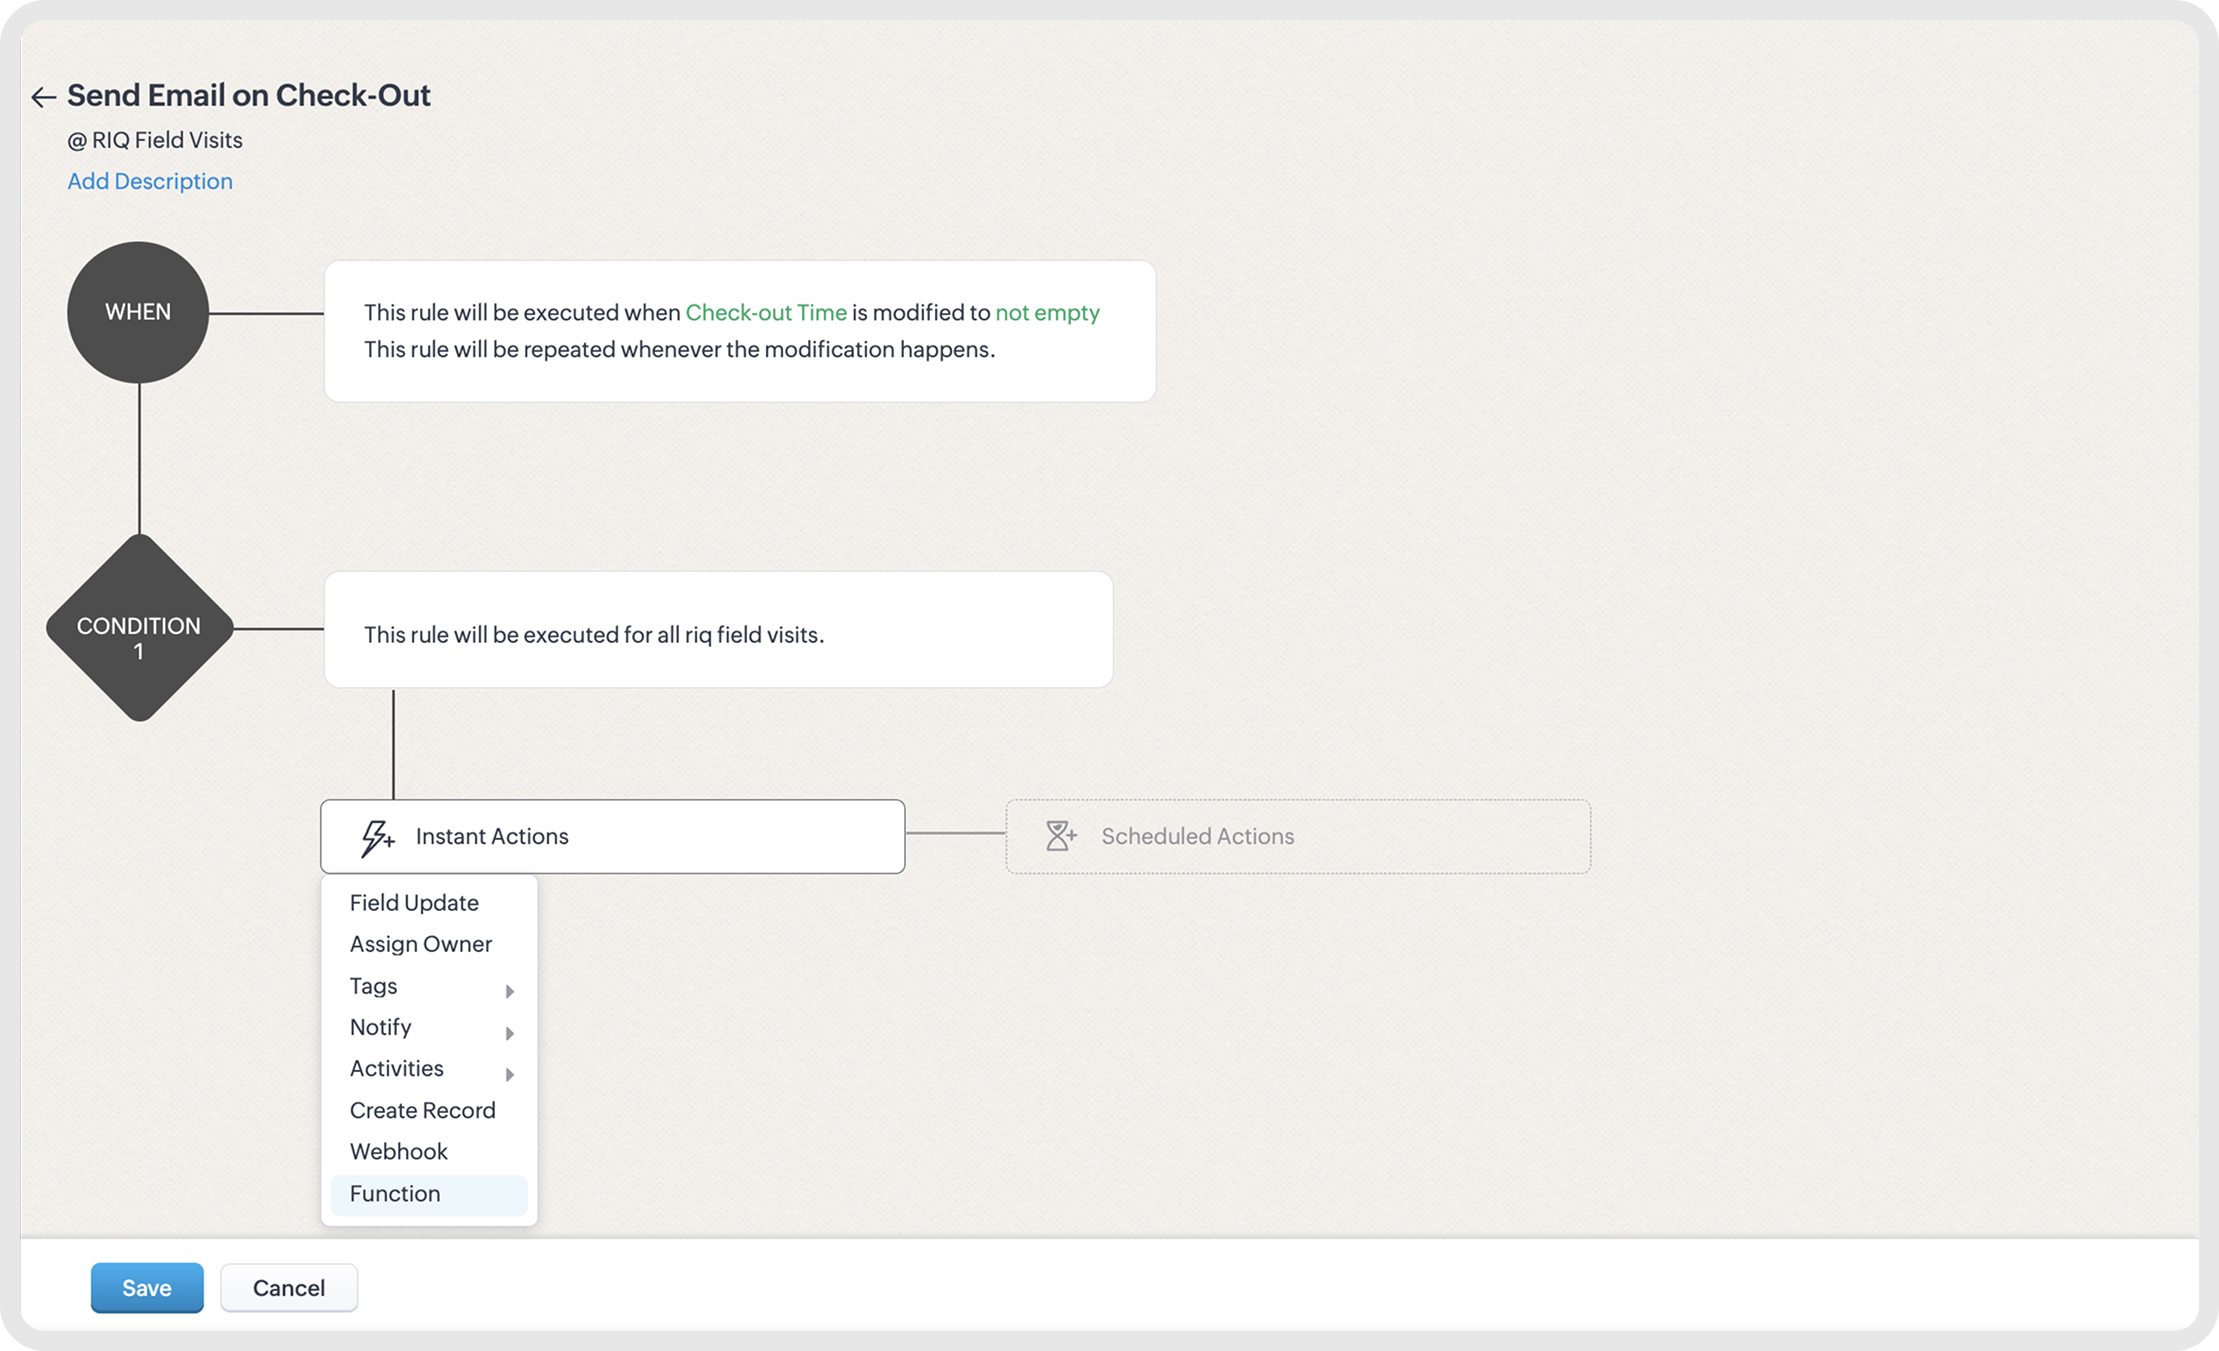Click the back arrow icon
Screen dimensions: 2219x1351
tap(43, 97)
